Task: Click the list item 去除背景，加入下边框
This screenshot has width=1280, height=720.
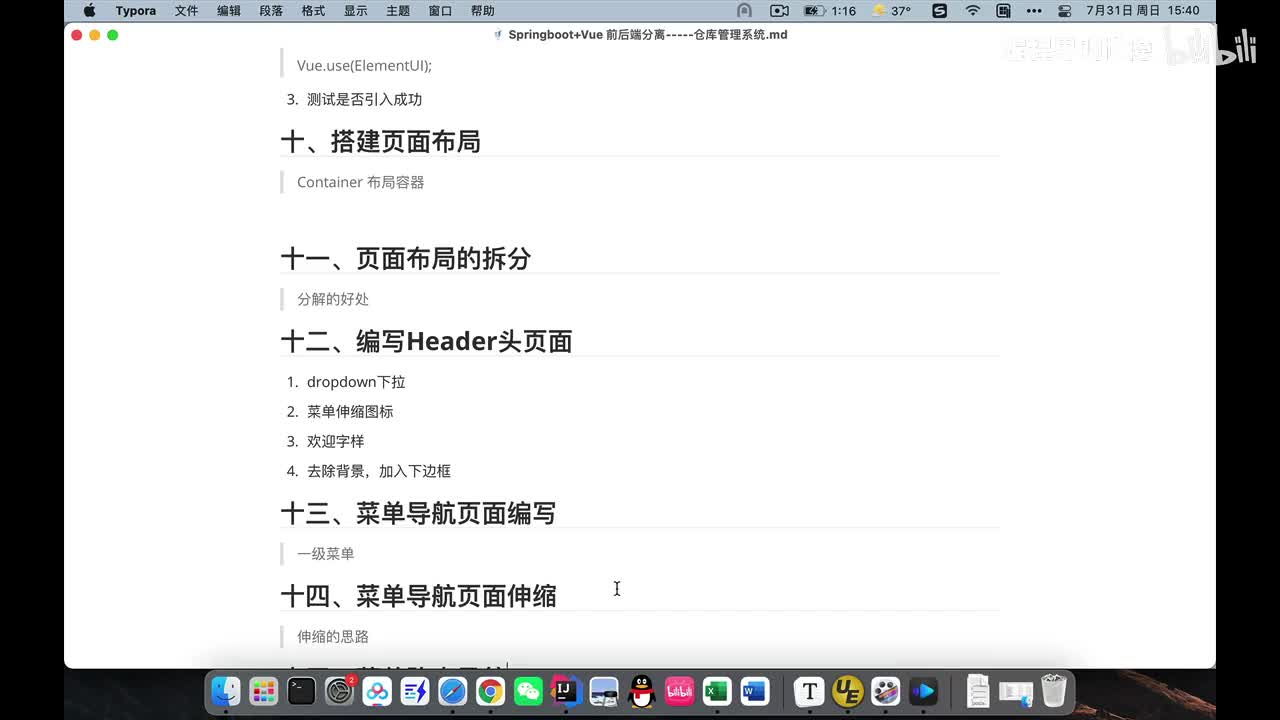Action: click(x=379, y=471)
